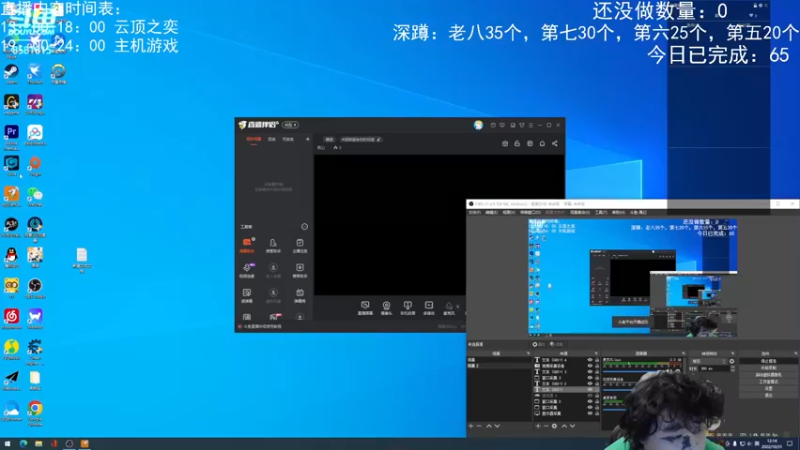Click the OBS Sources panel pop-out icon
800x450 pixels.
pos(596,353)
